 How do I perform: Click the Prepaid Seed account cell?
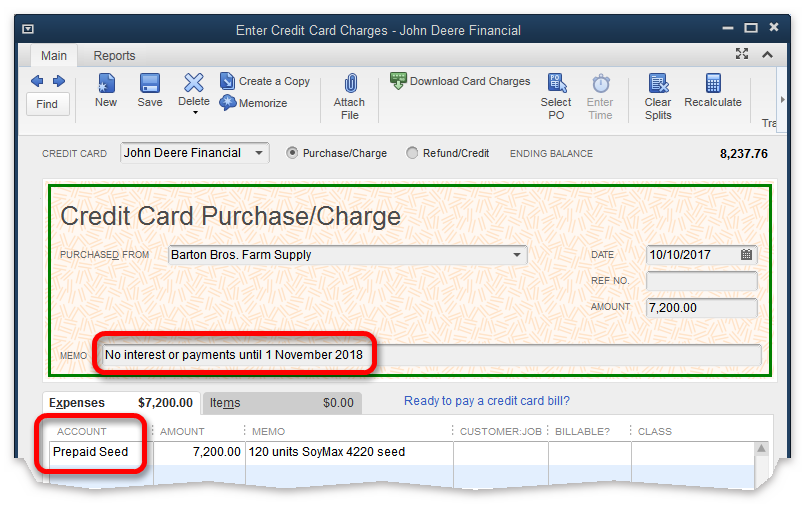(x=101, y=452)
